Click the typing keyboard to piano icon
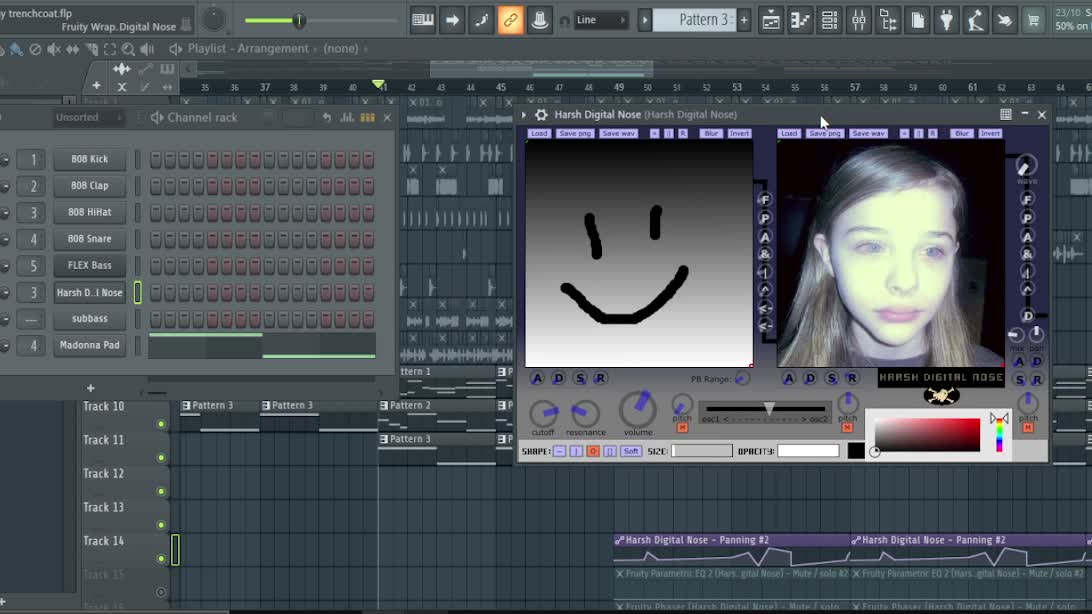1092x614 pixels. pyautogui.click(x=422, y=20)
